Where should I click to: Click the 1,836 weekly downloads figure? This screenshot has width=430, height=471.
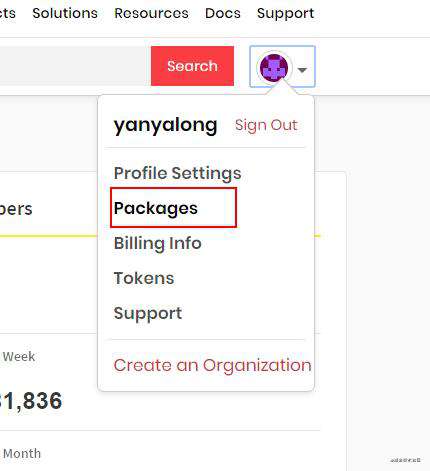(x=31, y=401)
